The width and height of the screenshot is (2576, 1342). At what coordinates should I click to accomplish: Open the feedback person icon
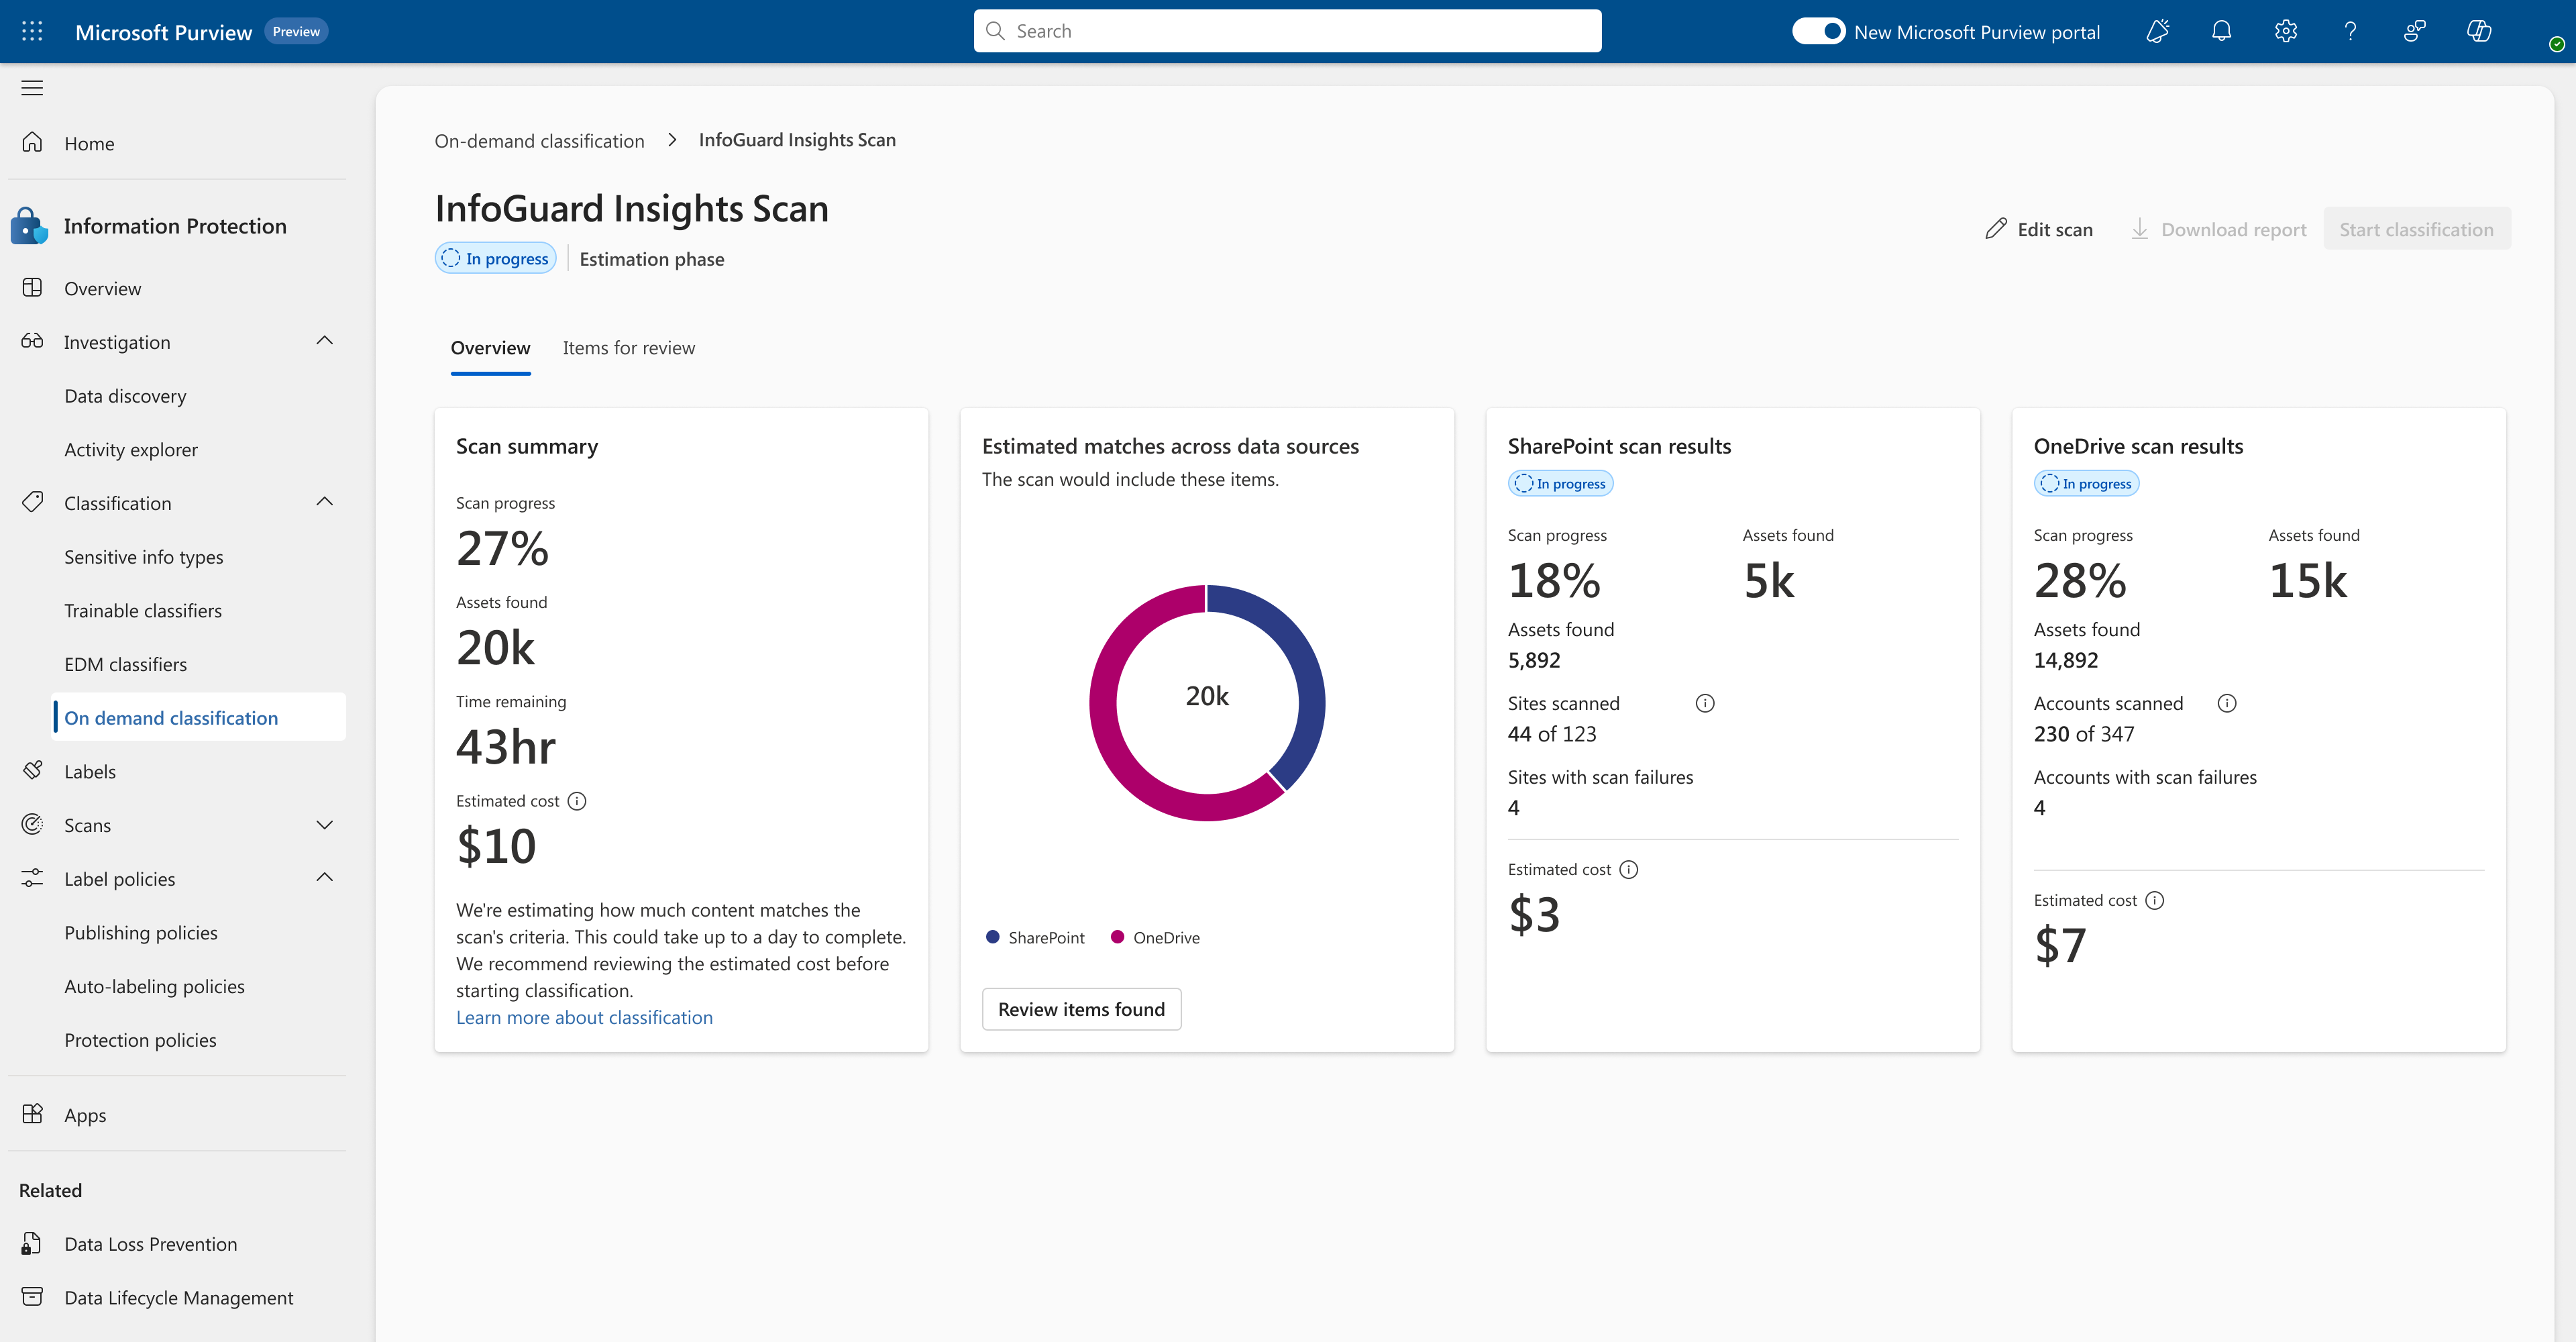click(x=2414, y=31)
